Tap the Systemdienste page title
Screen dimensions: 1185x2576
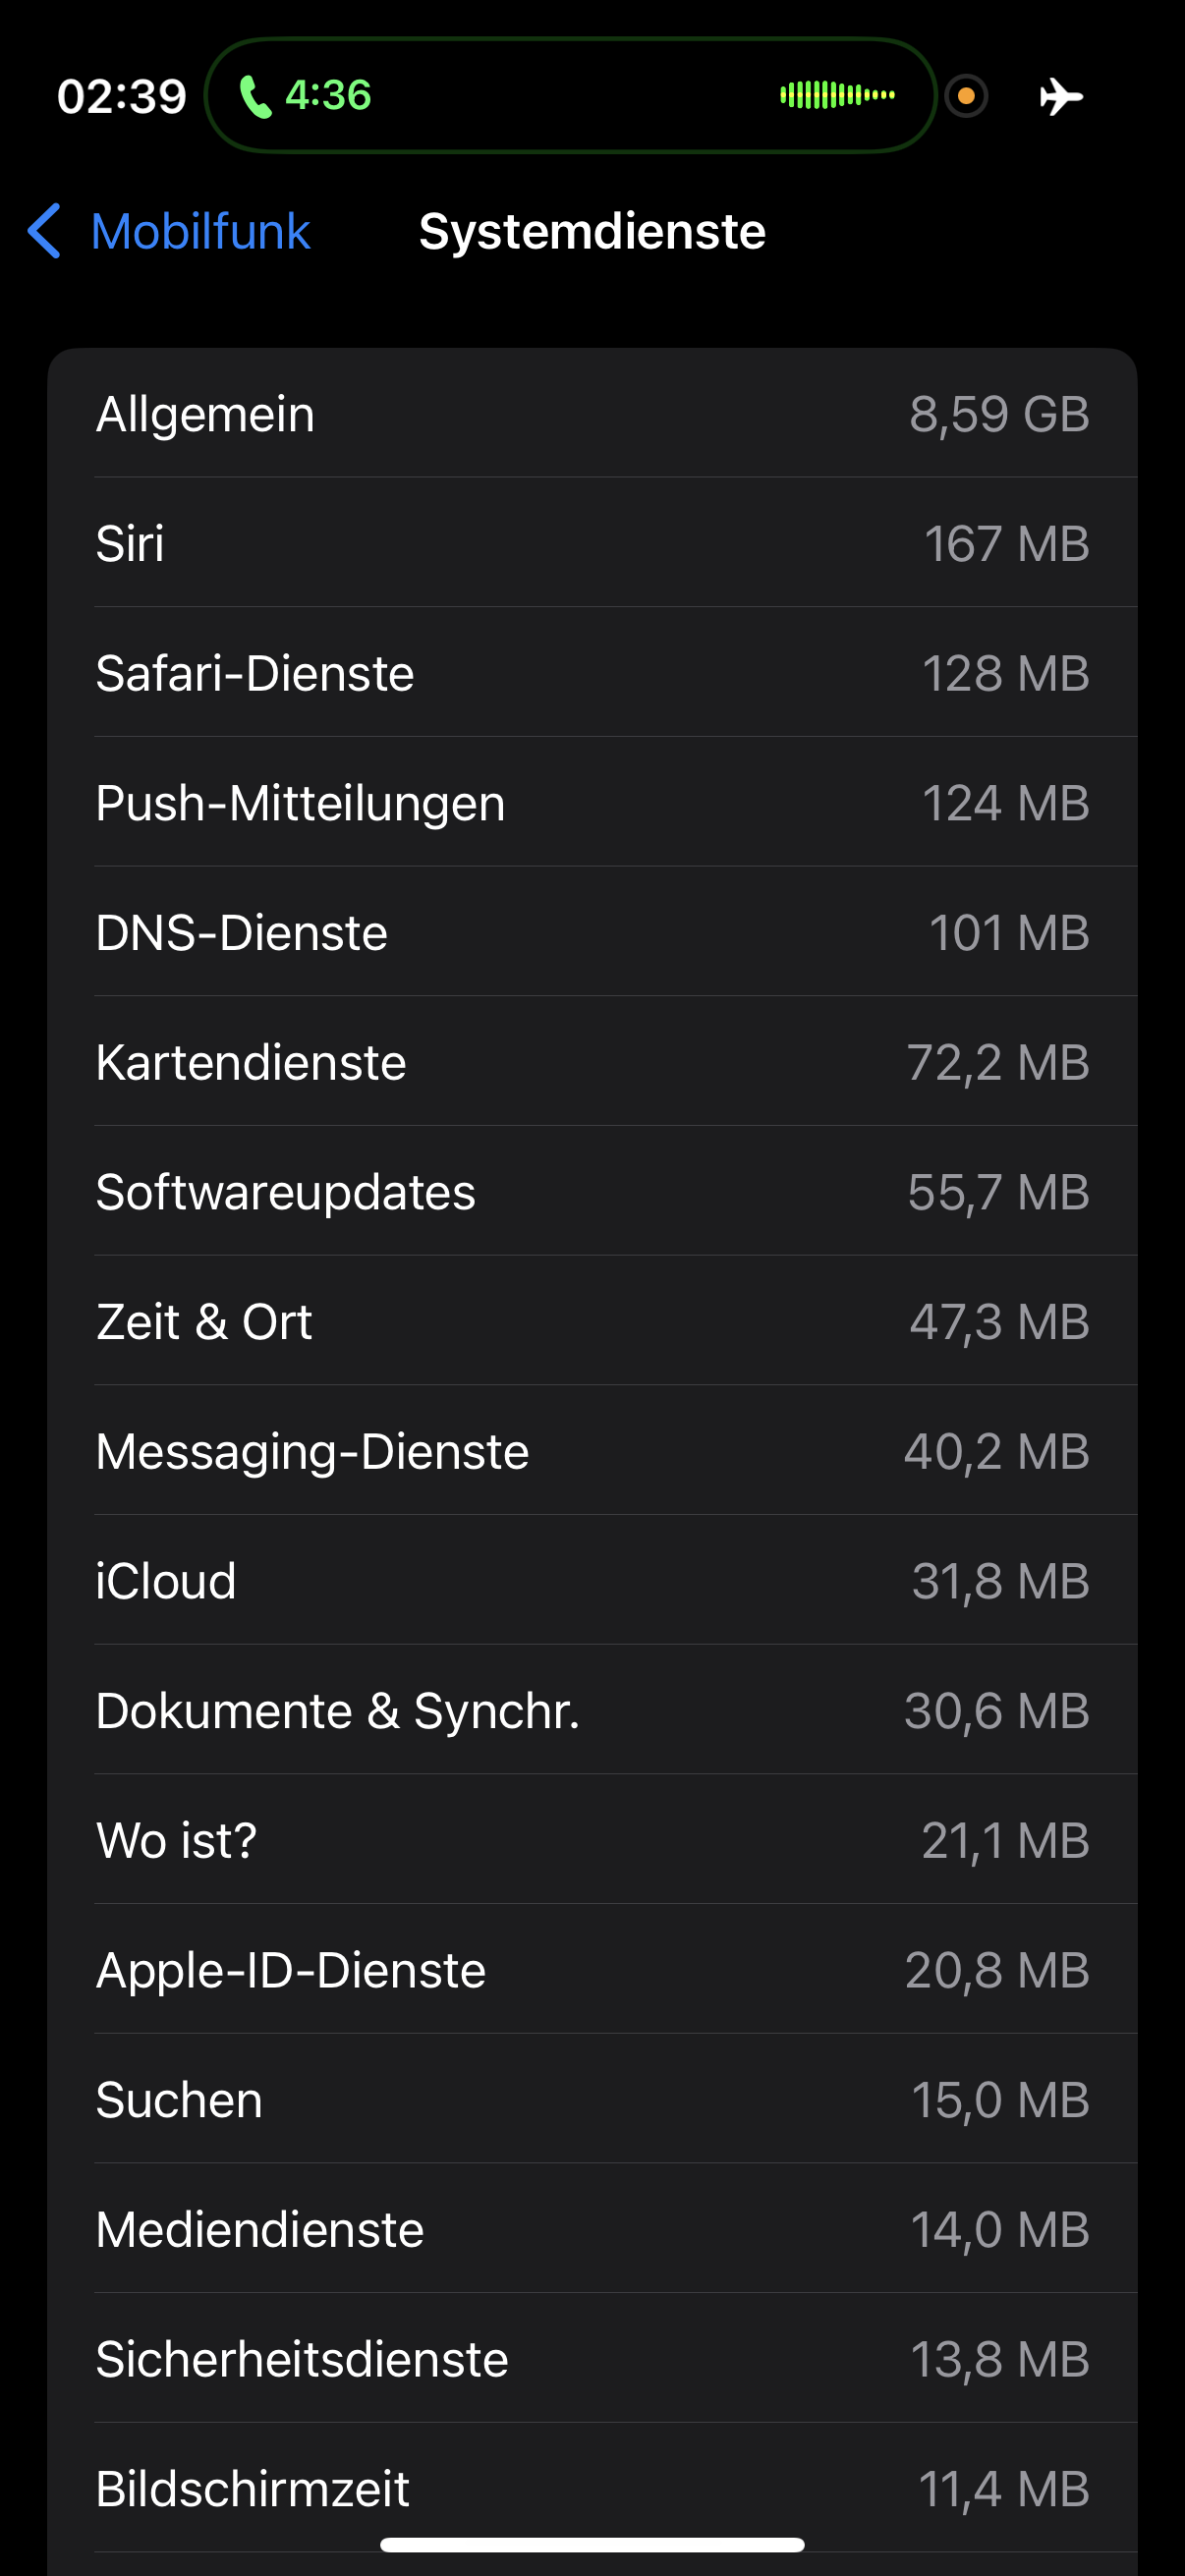coord(592,231)
